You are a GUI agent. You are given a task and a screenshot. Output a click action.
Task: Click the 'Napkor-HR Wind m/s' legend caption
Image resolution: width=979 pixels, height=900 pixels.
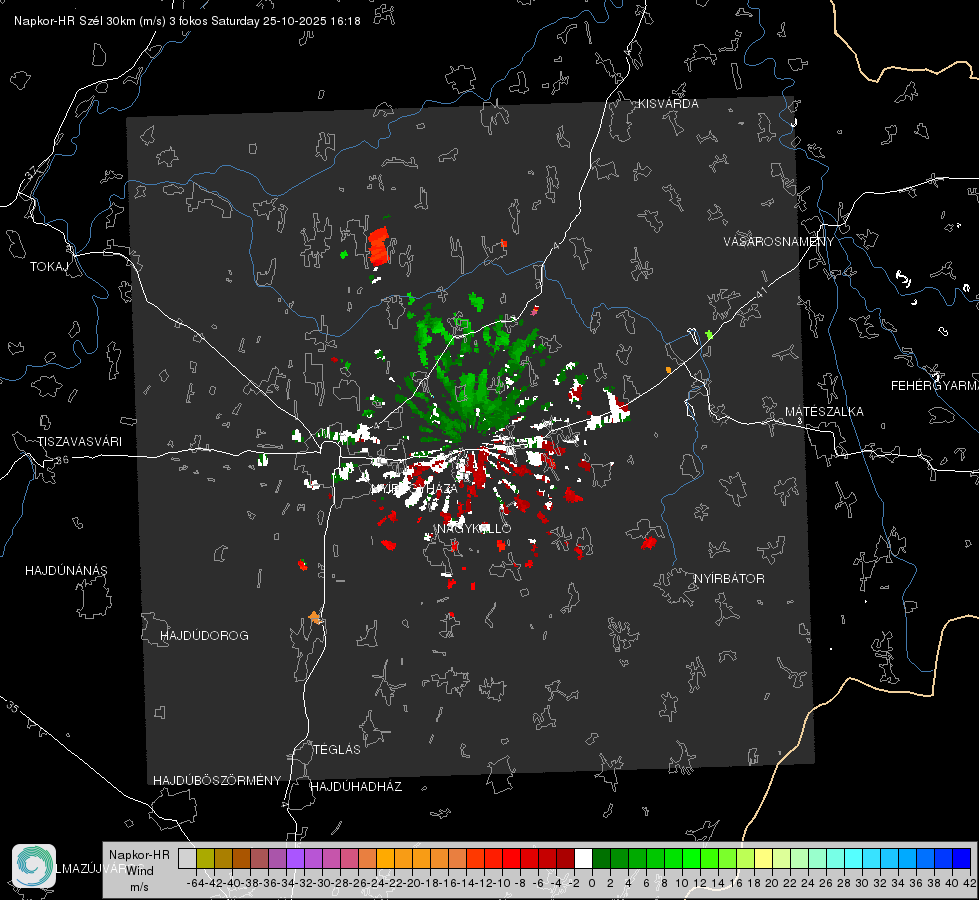pyautogui.click(x=139, y=871)
